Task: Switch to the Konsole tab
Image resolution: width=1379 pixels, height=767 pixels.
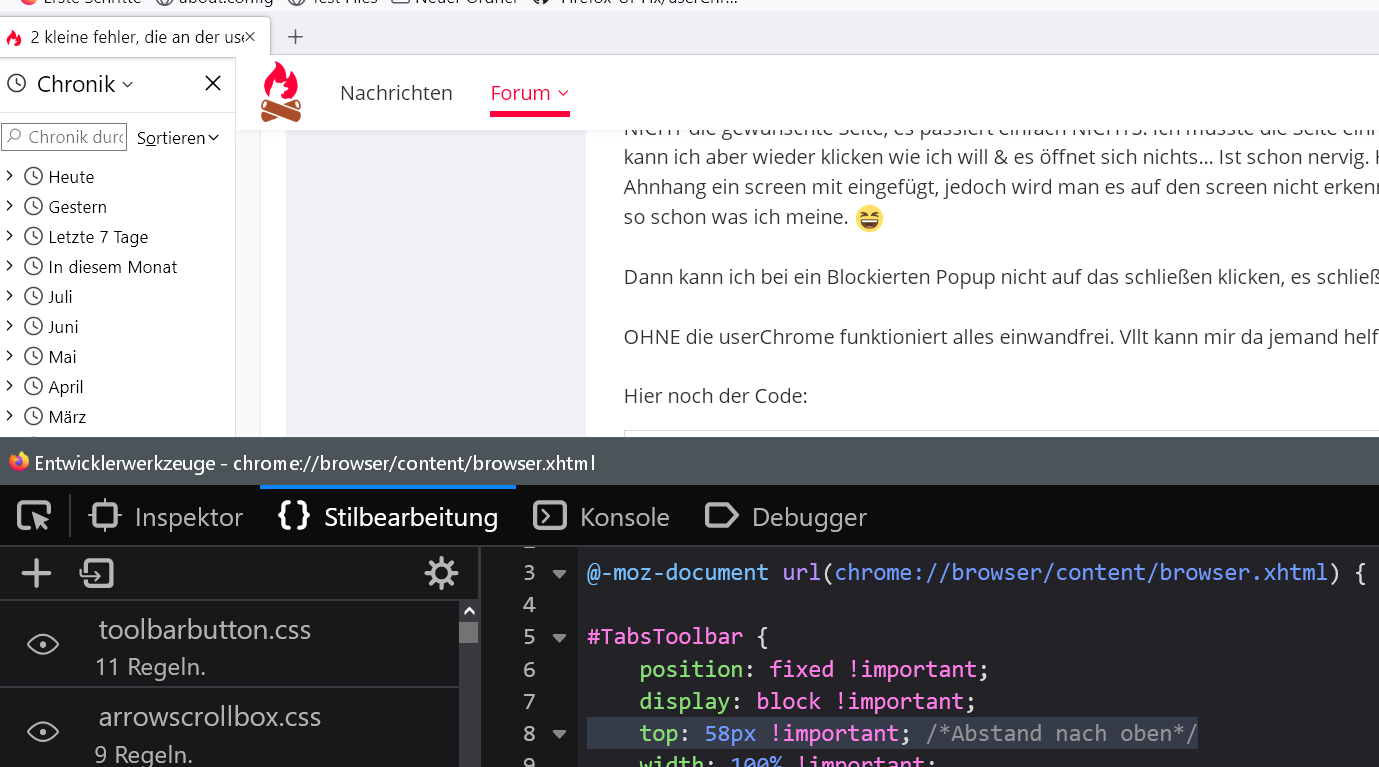Action: coord(602,517)
